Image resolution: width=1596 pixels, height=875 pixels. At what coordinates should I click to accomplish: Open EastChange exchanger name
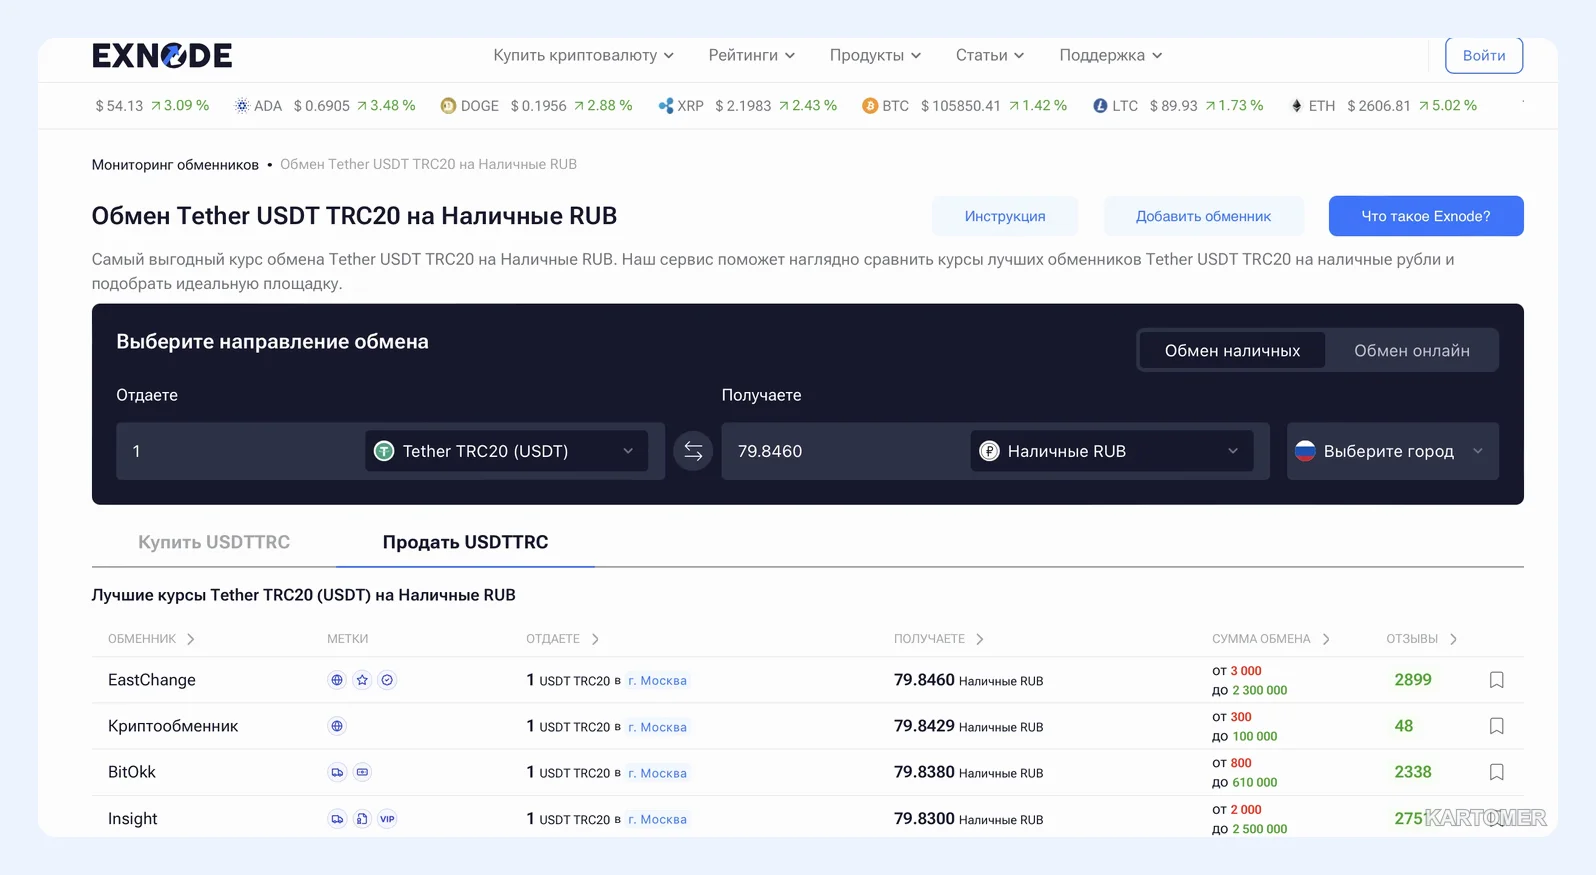click(x=152, y=680)
